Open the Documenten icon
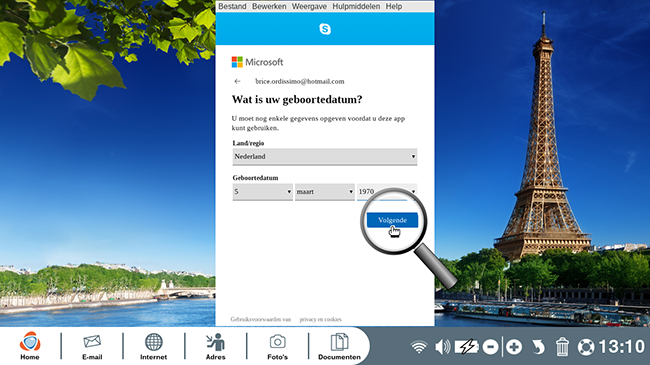 point(339,346)
